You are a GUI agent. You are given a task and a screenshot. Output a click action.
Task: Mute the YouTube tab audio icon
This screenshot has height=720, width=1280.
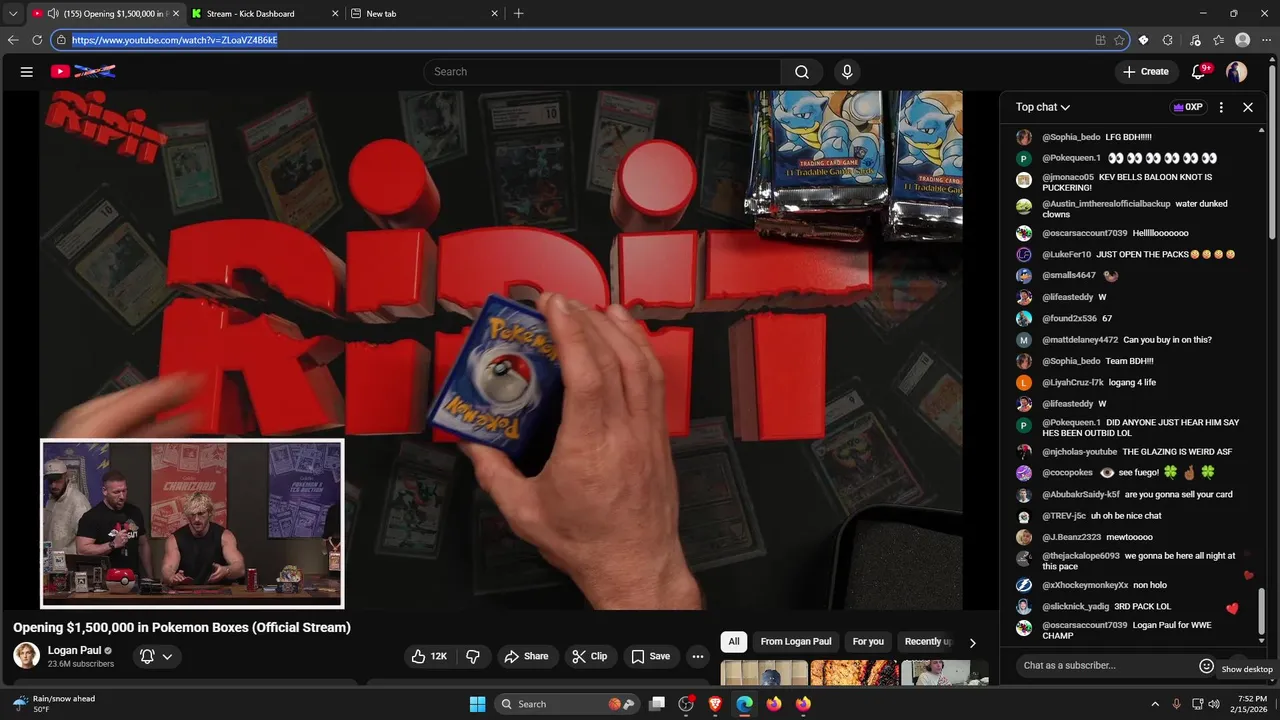tap(53, 13)
